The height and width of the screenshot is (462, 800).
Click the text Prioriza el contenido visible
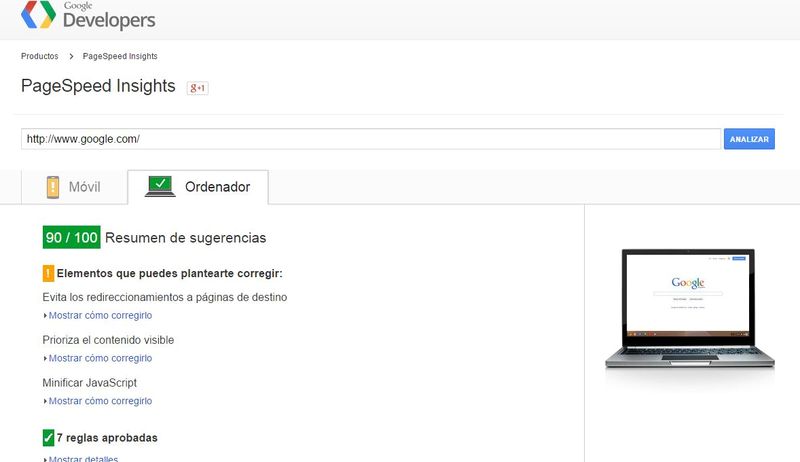pyautogui.click(x=108, y=340)
